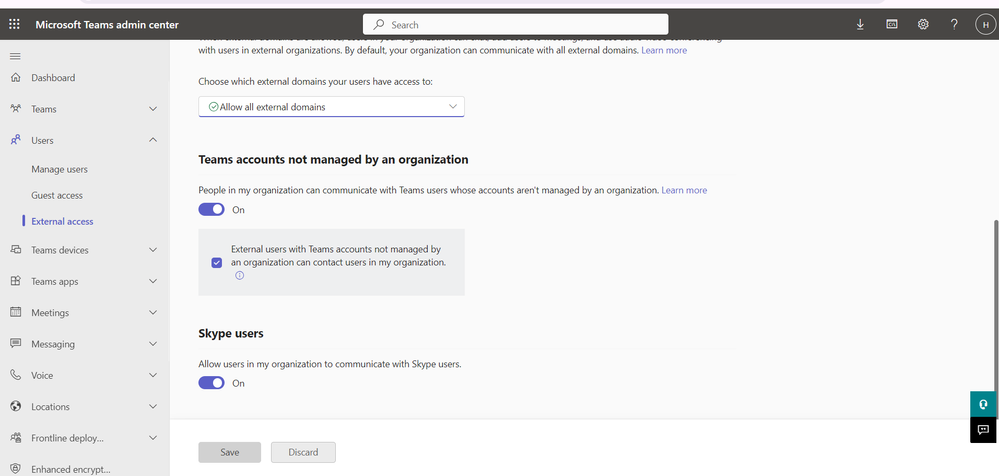Open the settings gear icon
The image size is (999, 476).
click(x=923, y=25)
